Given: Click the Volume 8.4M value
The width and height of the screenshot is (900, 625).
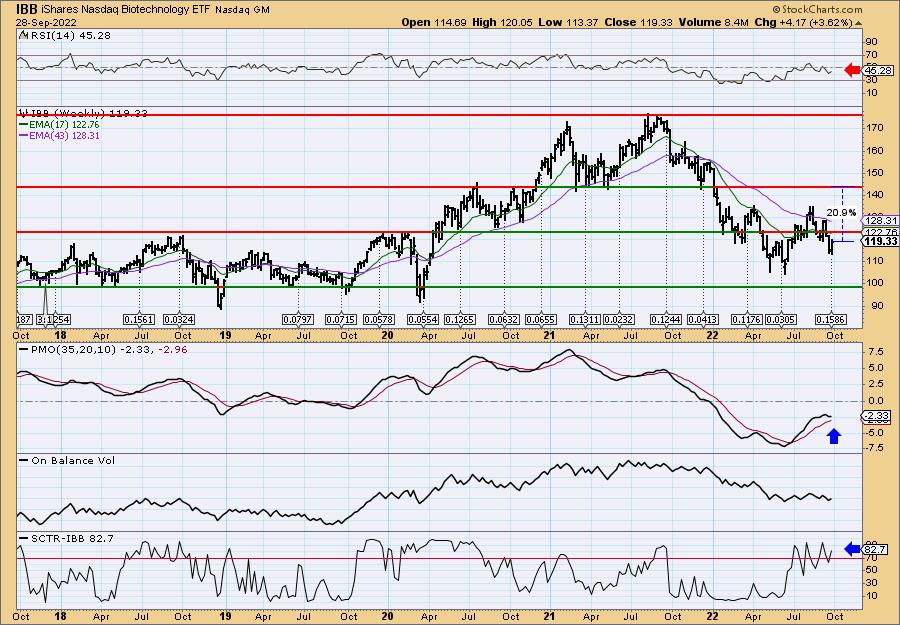Looking at the screenshot, I should click(x=713, y=22).
